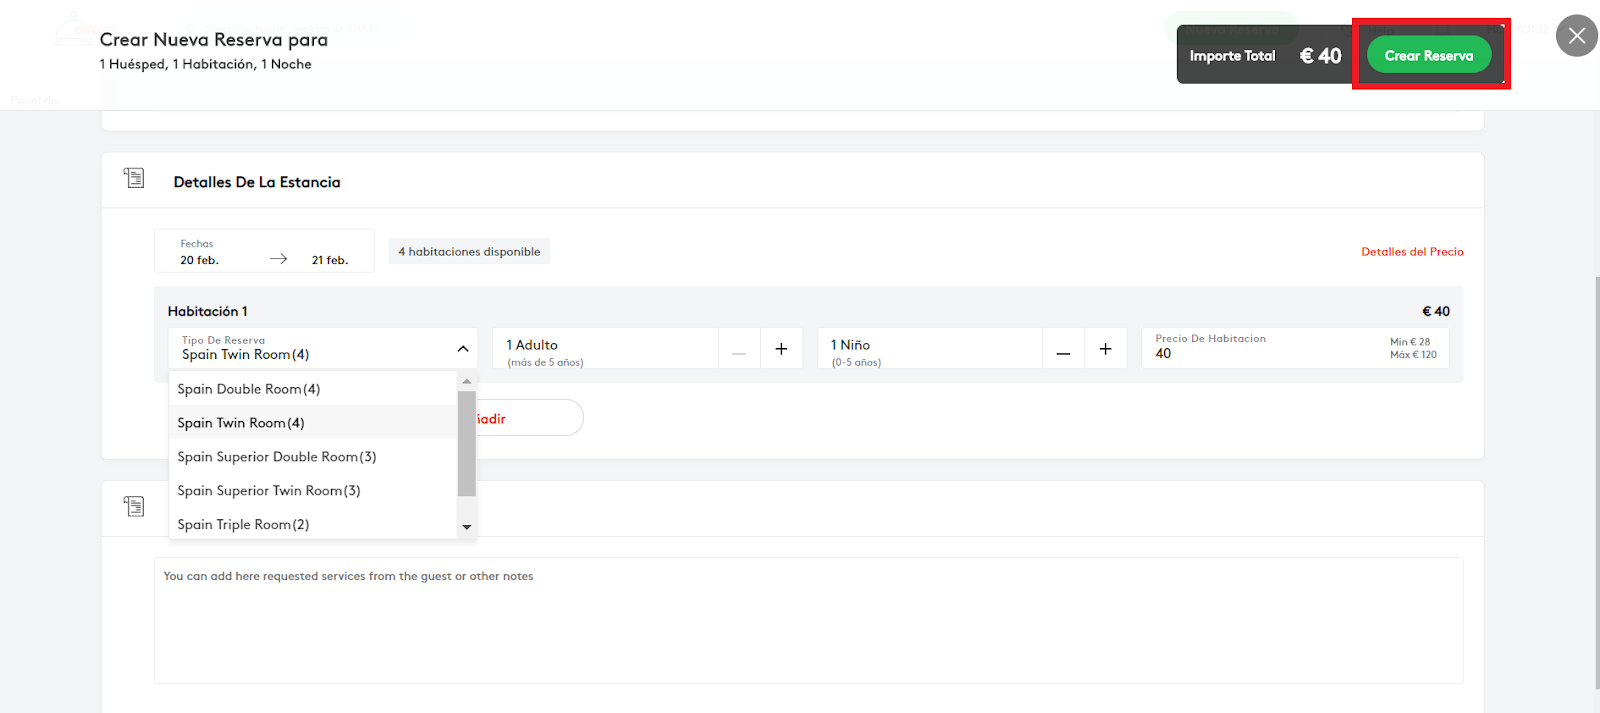Decrease the Niño count with minus
This screenshot has width=1600, height=713.
[x=1063, y=349]
